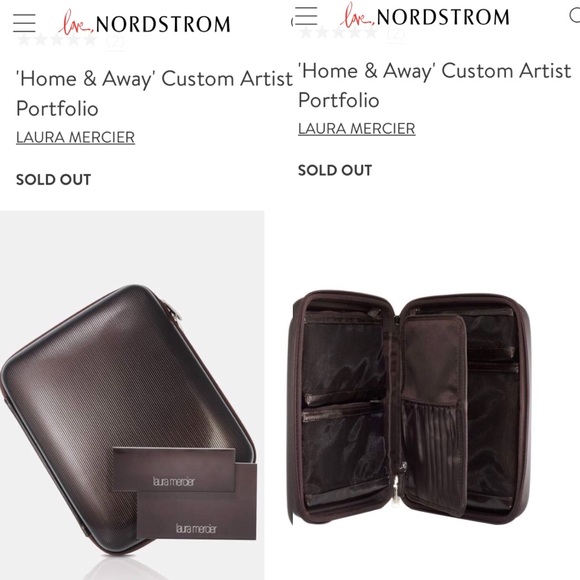This screenshot has height=580, width=580.
Task: Click faded star rating on open-case listing
Action: [338, 33]
